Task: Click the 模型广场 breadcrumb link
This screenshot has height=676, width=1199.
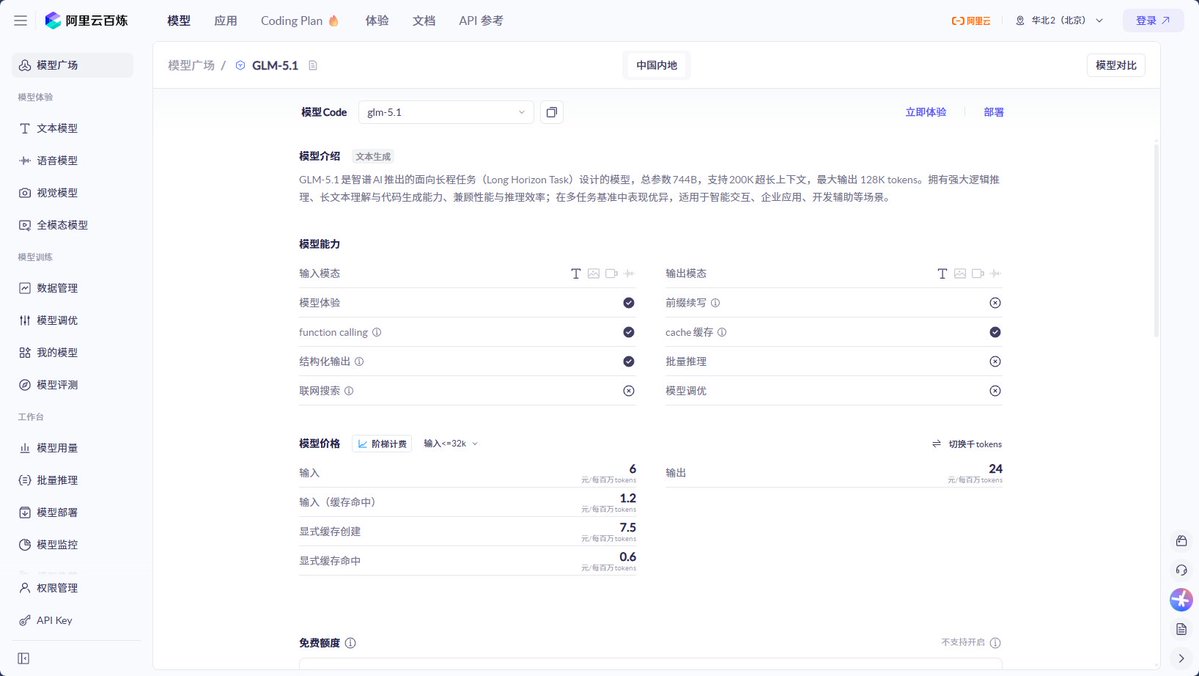Action: point(191,66)
